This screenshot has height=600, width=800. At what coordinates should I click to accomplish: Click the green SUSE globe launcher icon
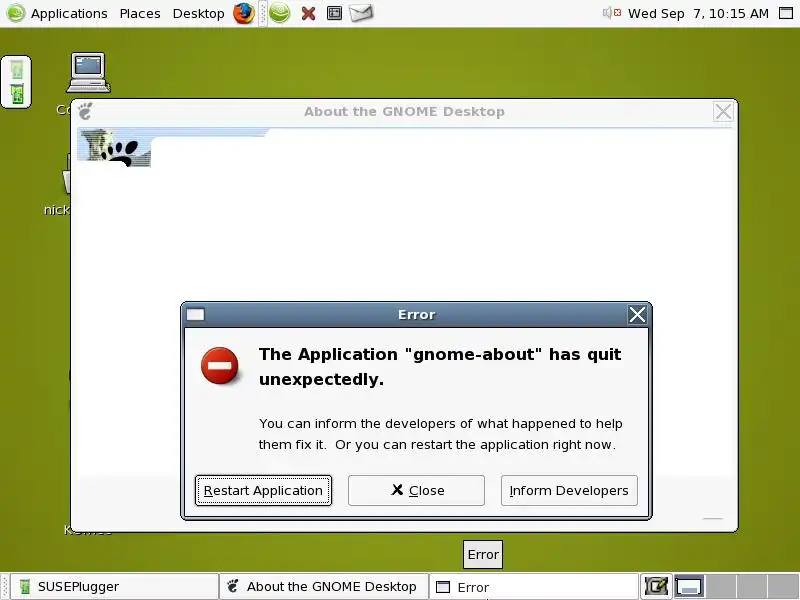279,13
